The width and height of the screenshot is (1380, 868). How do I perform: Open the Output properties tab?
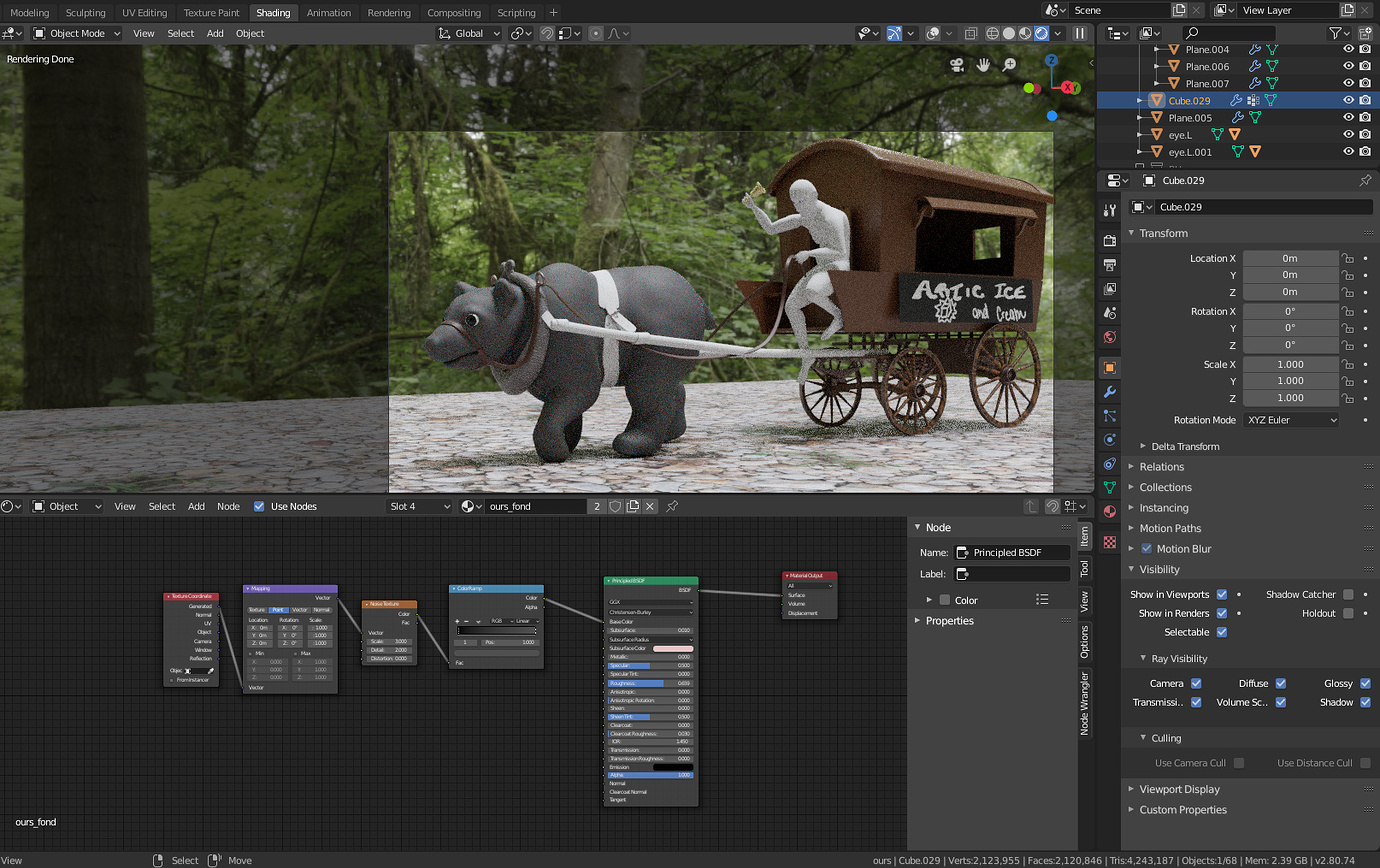(x=1109, y=264)
